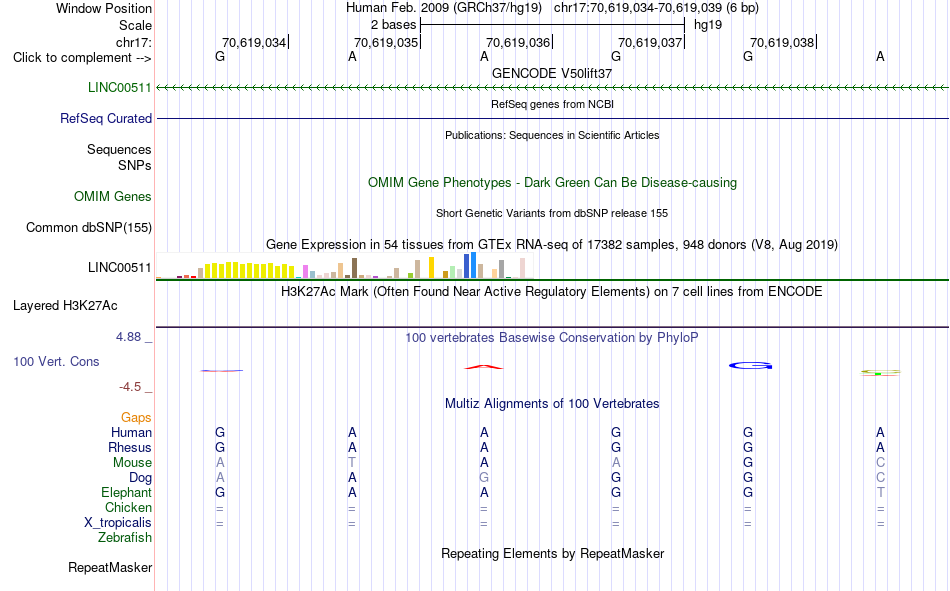This screenshot has height=591, width=950.
Task: Click the GTEx Gene Expression track title
Action: click(x=552, y=244)
